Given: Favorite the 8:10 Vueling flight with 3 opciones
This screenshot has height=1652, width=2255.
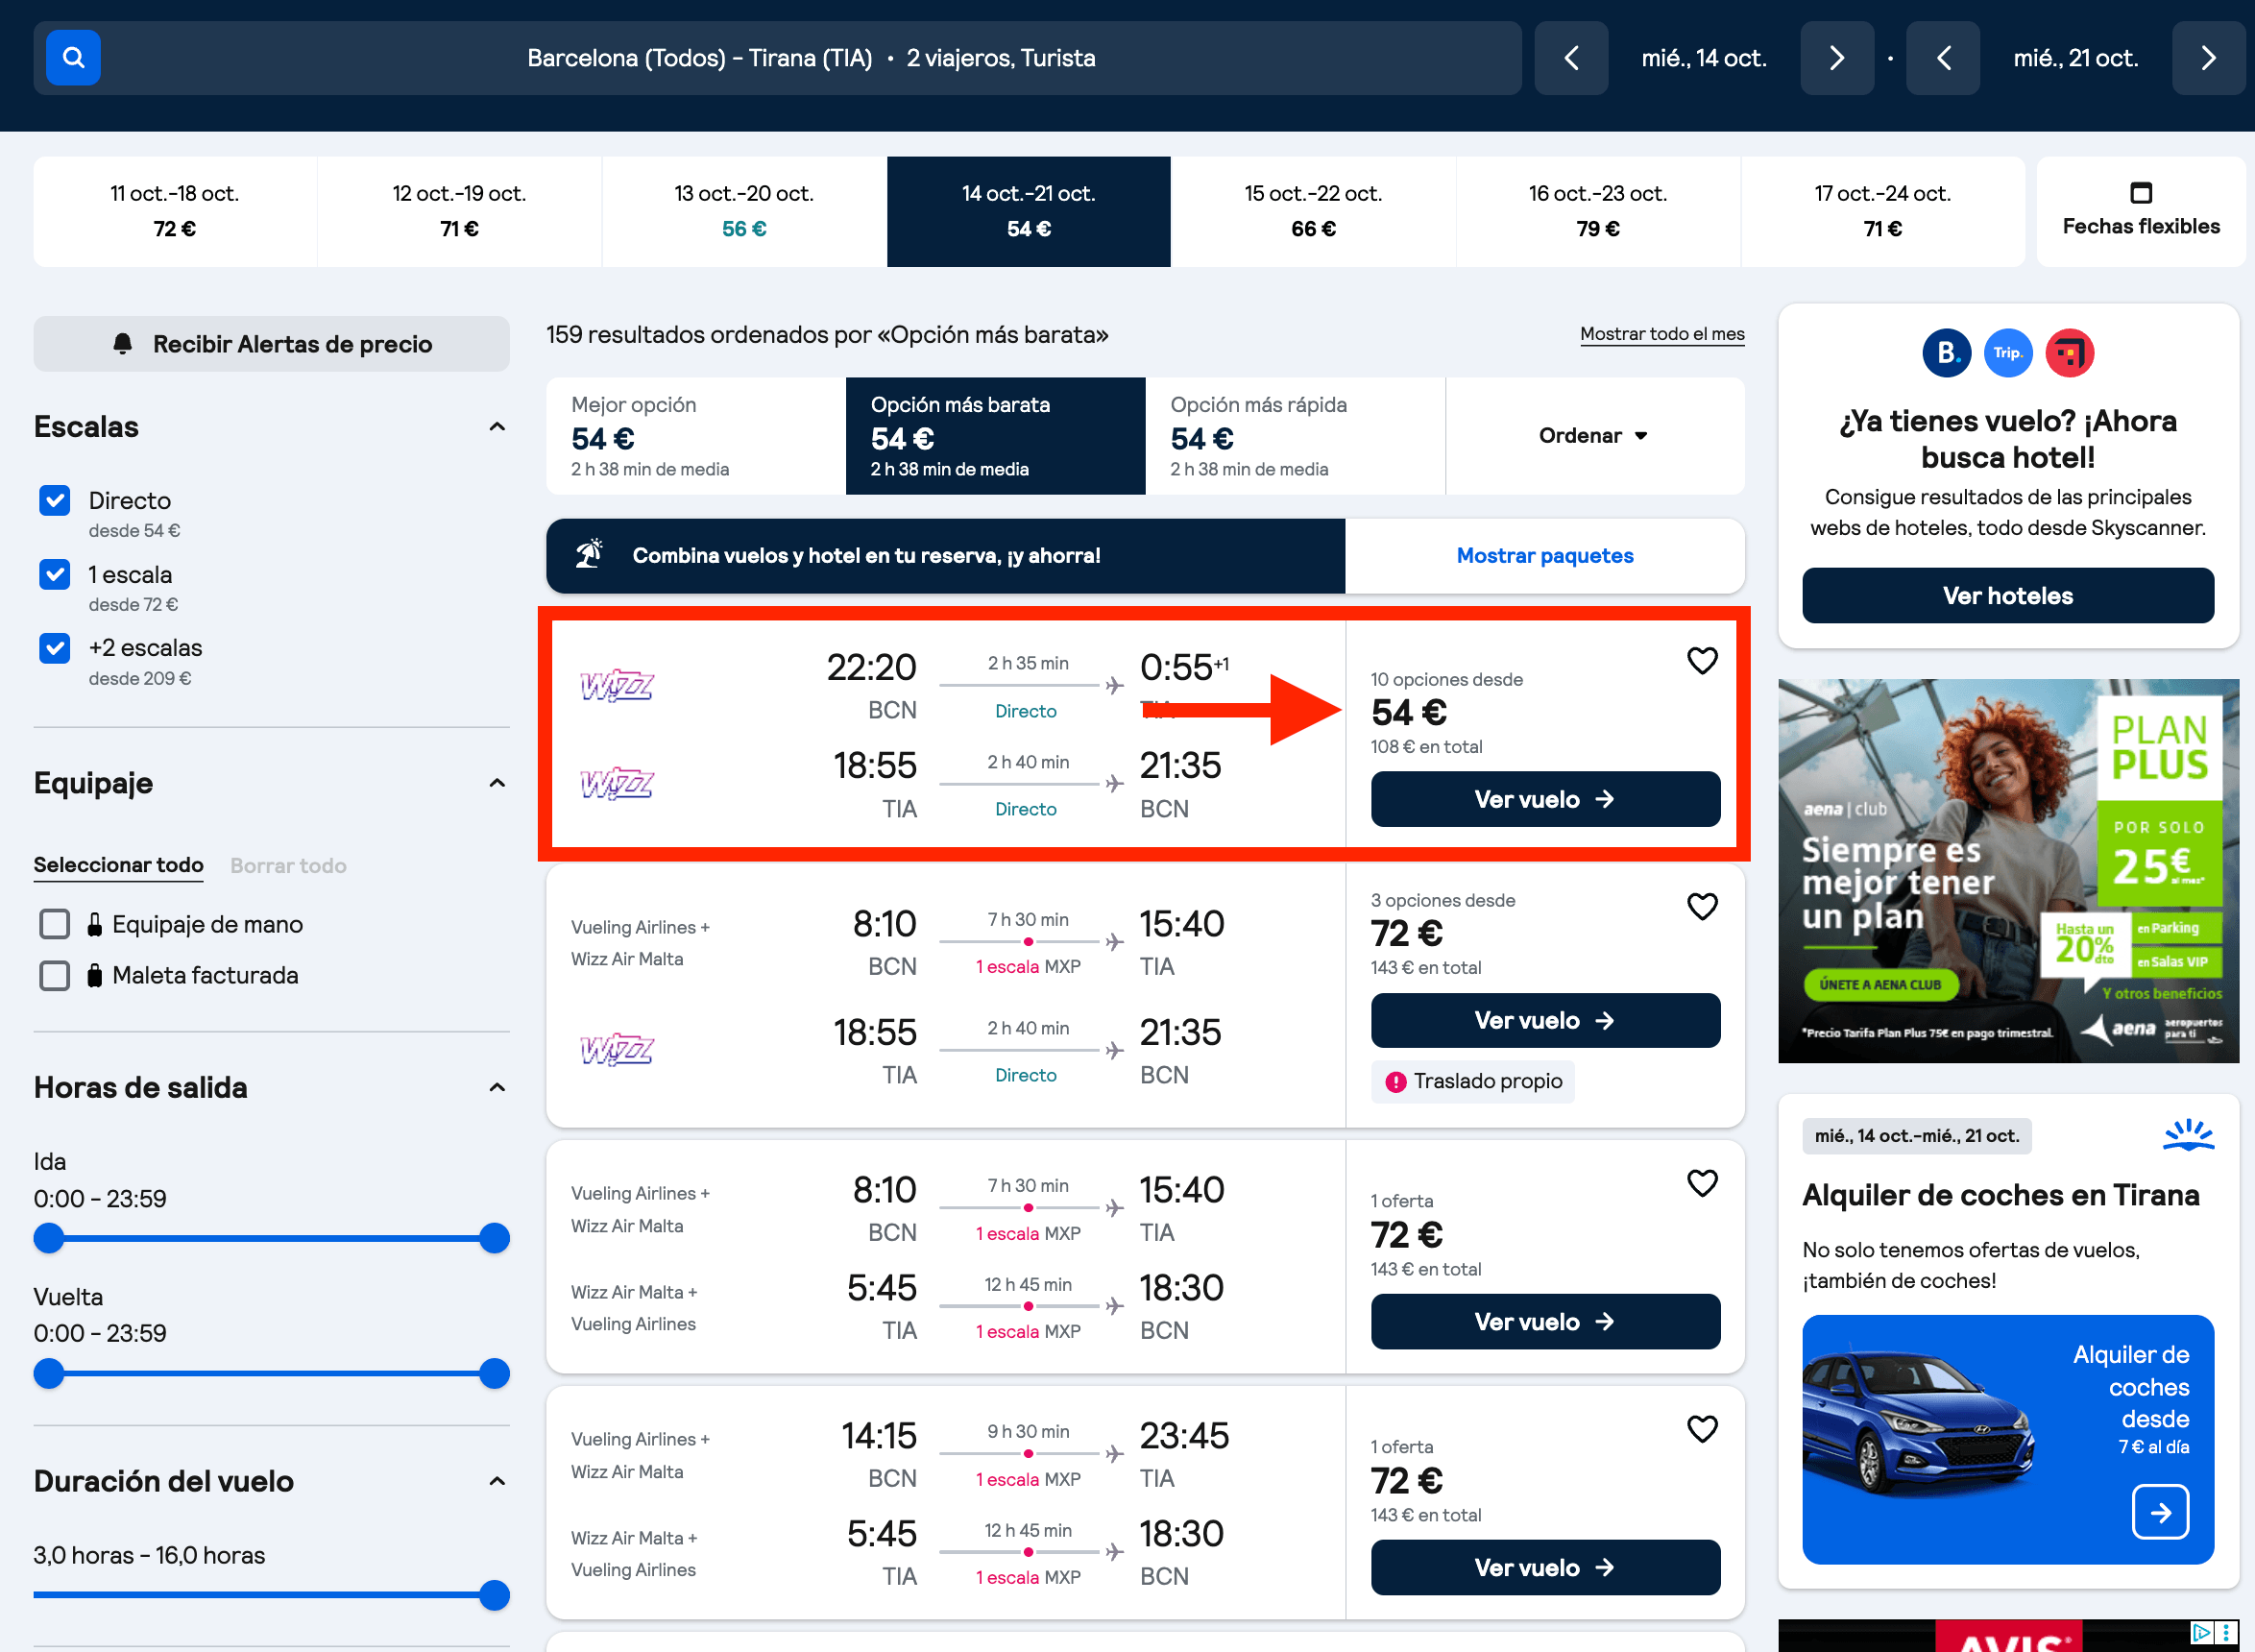Looking at the screenshot, I should [1702, 906].
